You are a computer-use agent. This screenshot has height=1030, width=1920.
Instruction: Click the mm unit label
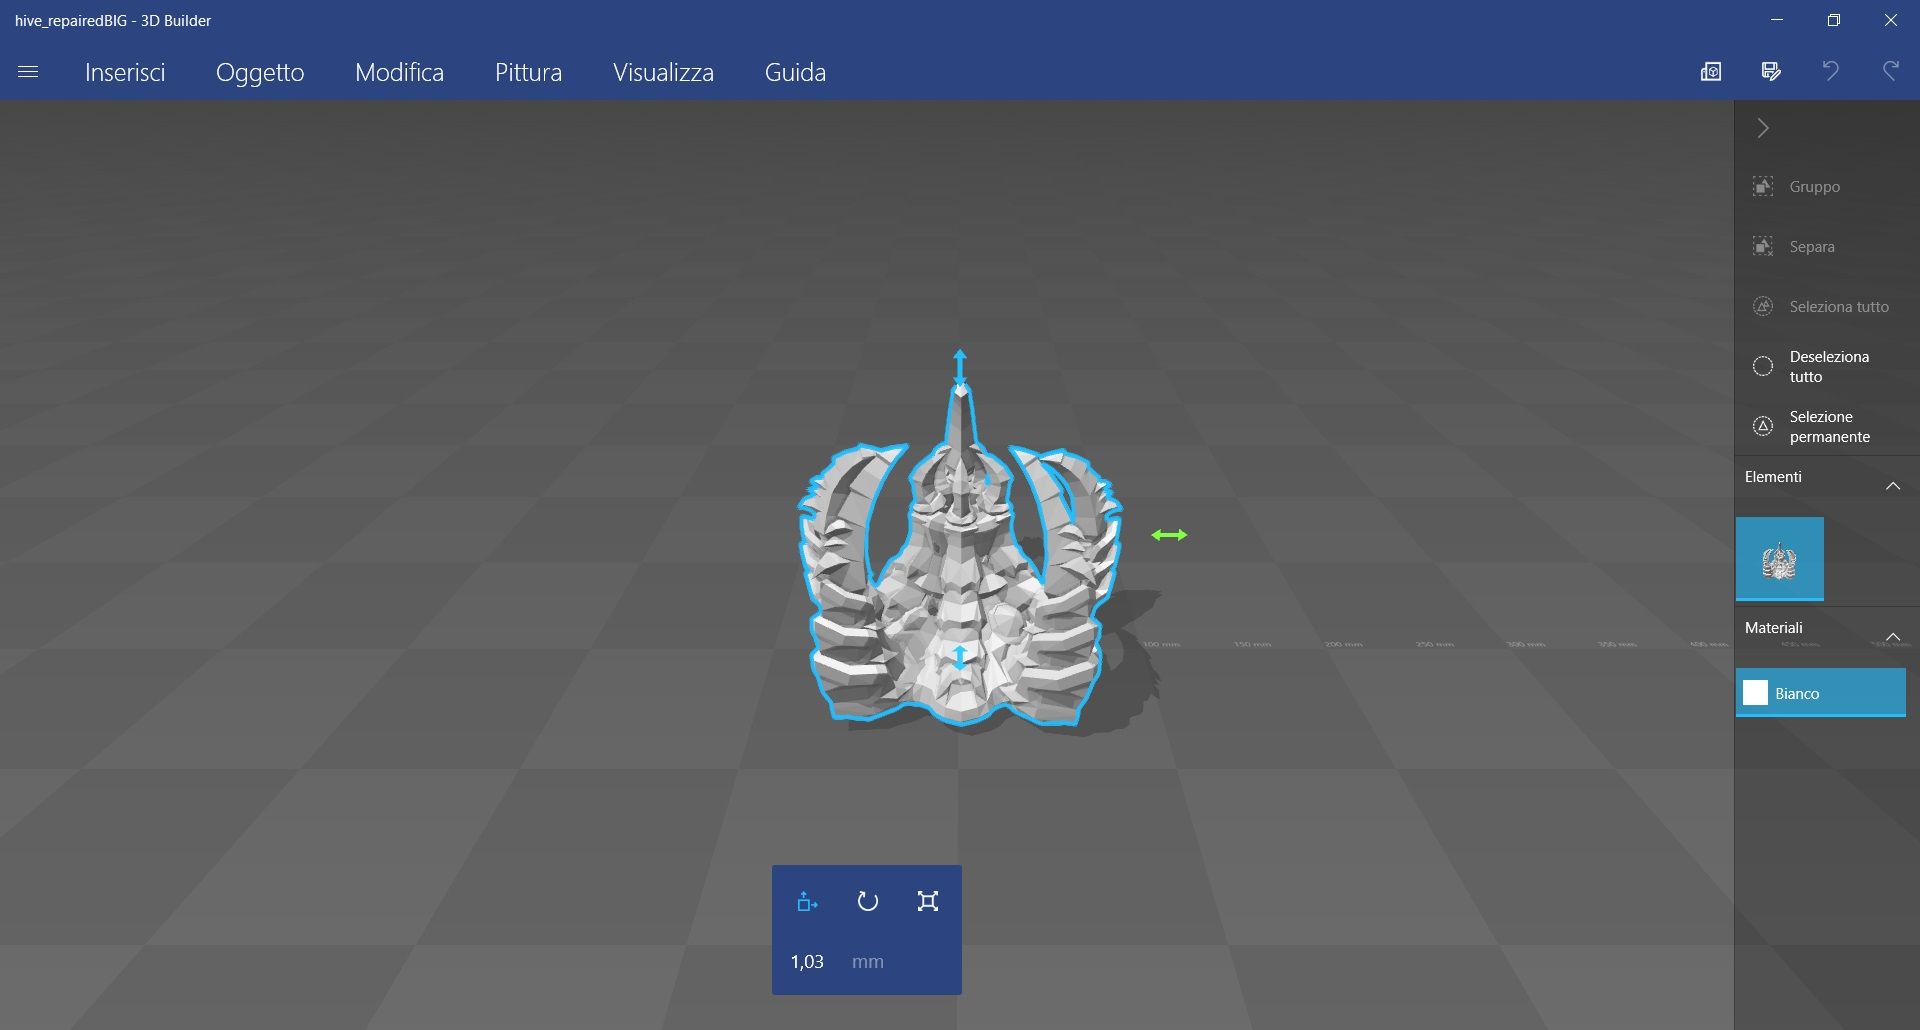click(867, 962)
